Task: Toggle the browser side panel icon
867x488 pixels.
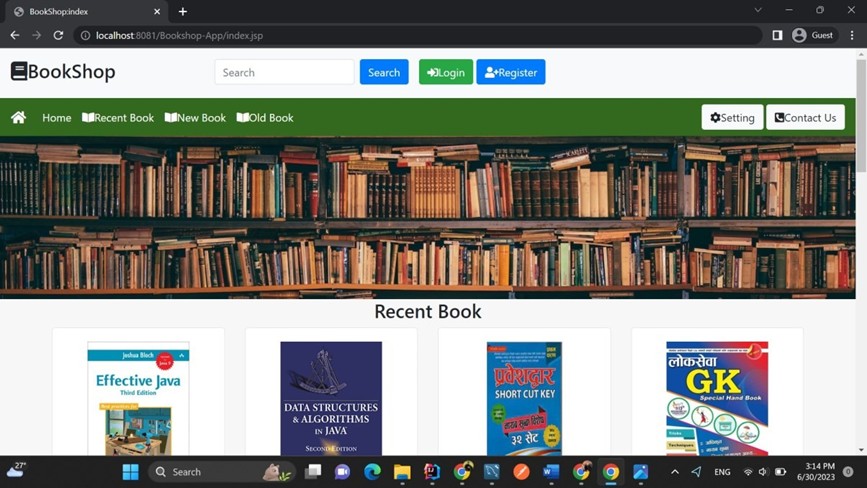Action: (777, 35)
